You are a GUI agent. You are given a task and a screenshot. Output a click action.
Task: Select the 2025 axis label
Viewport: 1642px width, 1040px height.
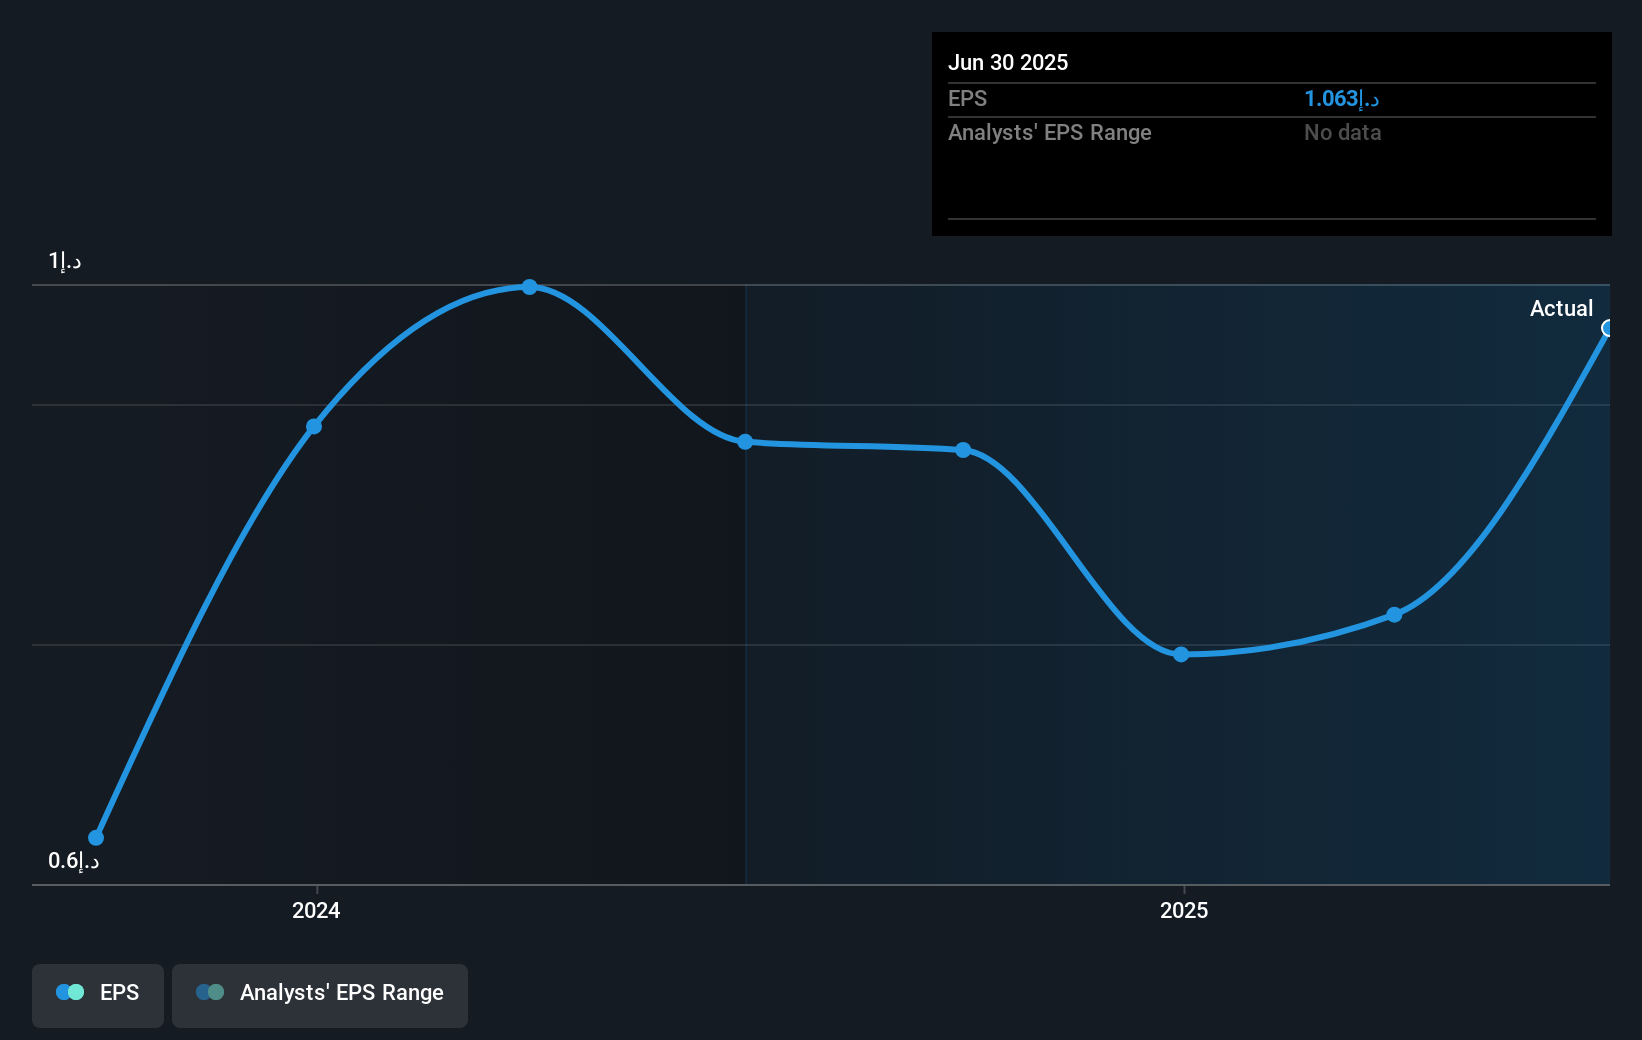pos(1184,910)
